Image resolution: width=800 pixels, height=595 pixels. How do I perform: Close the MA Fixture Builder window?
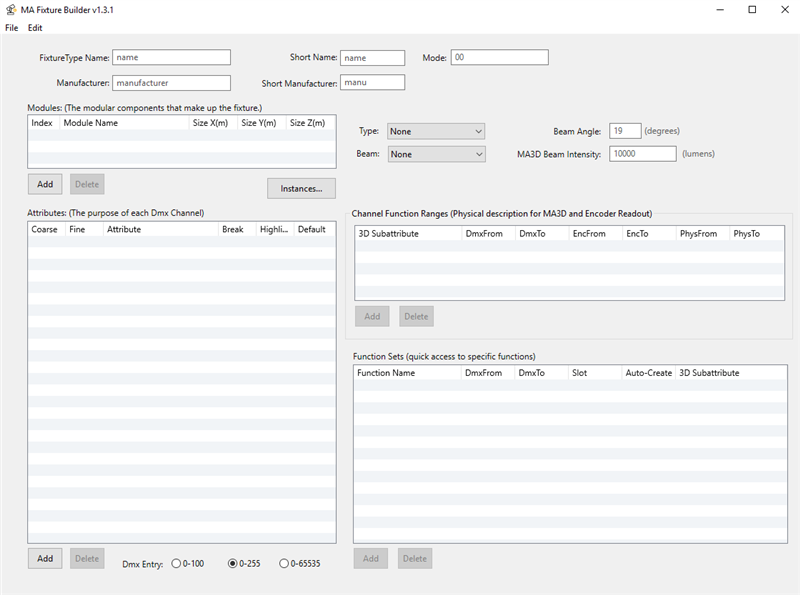click(x=785, y=10)
